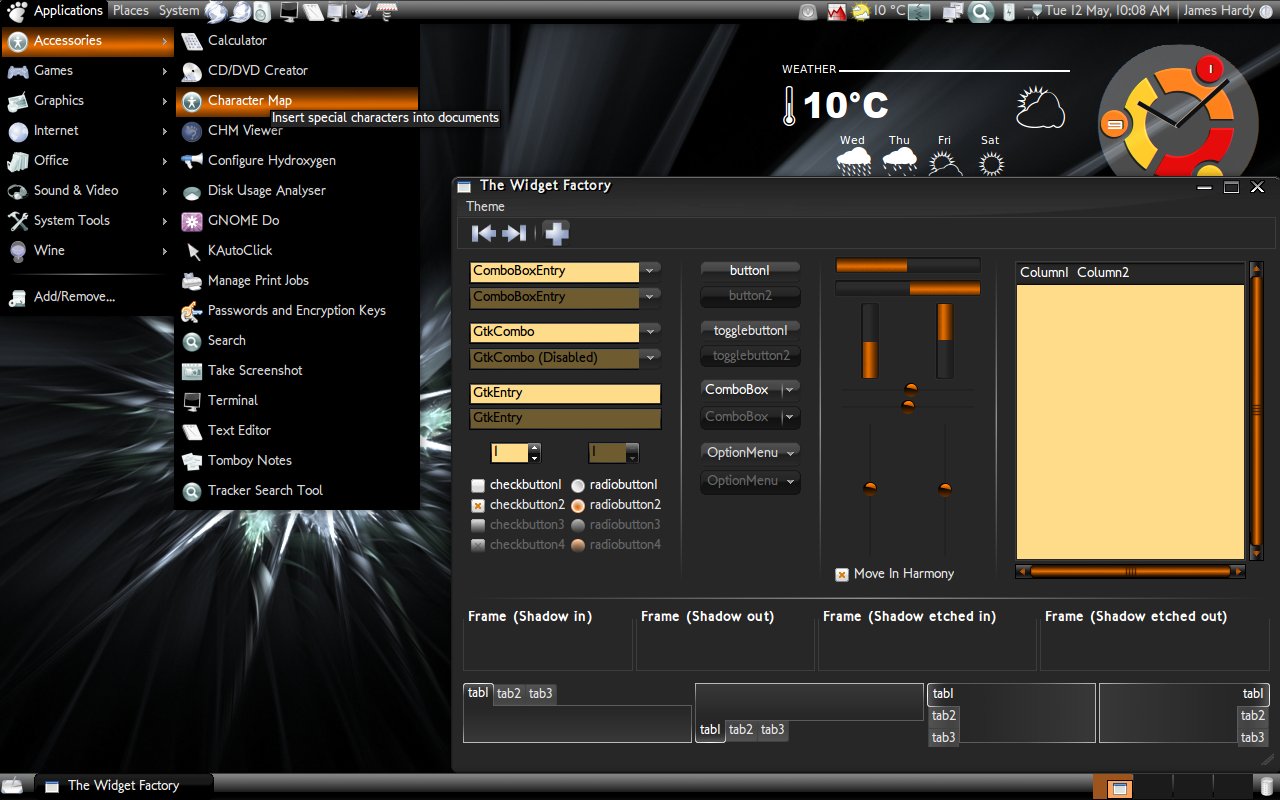This screenshot has height=800, width=1280.
Task: Open the system monitor graph applet
Action: tap(837, 12)
